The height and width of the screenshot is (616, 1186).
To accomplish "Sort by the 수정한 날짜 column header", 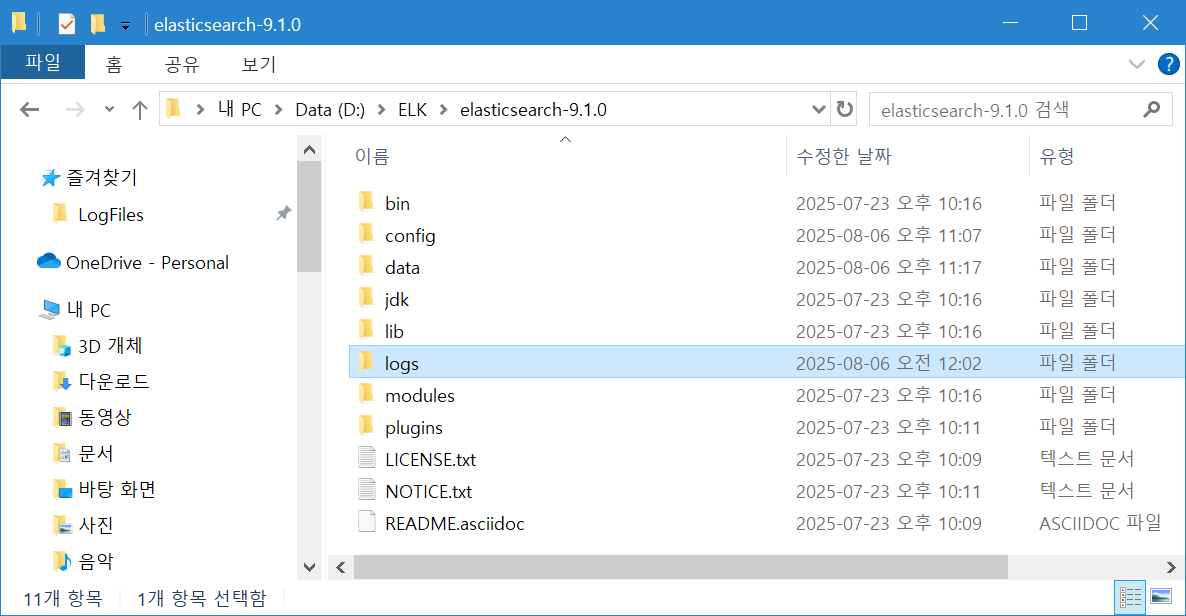I will (844, 157).
